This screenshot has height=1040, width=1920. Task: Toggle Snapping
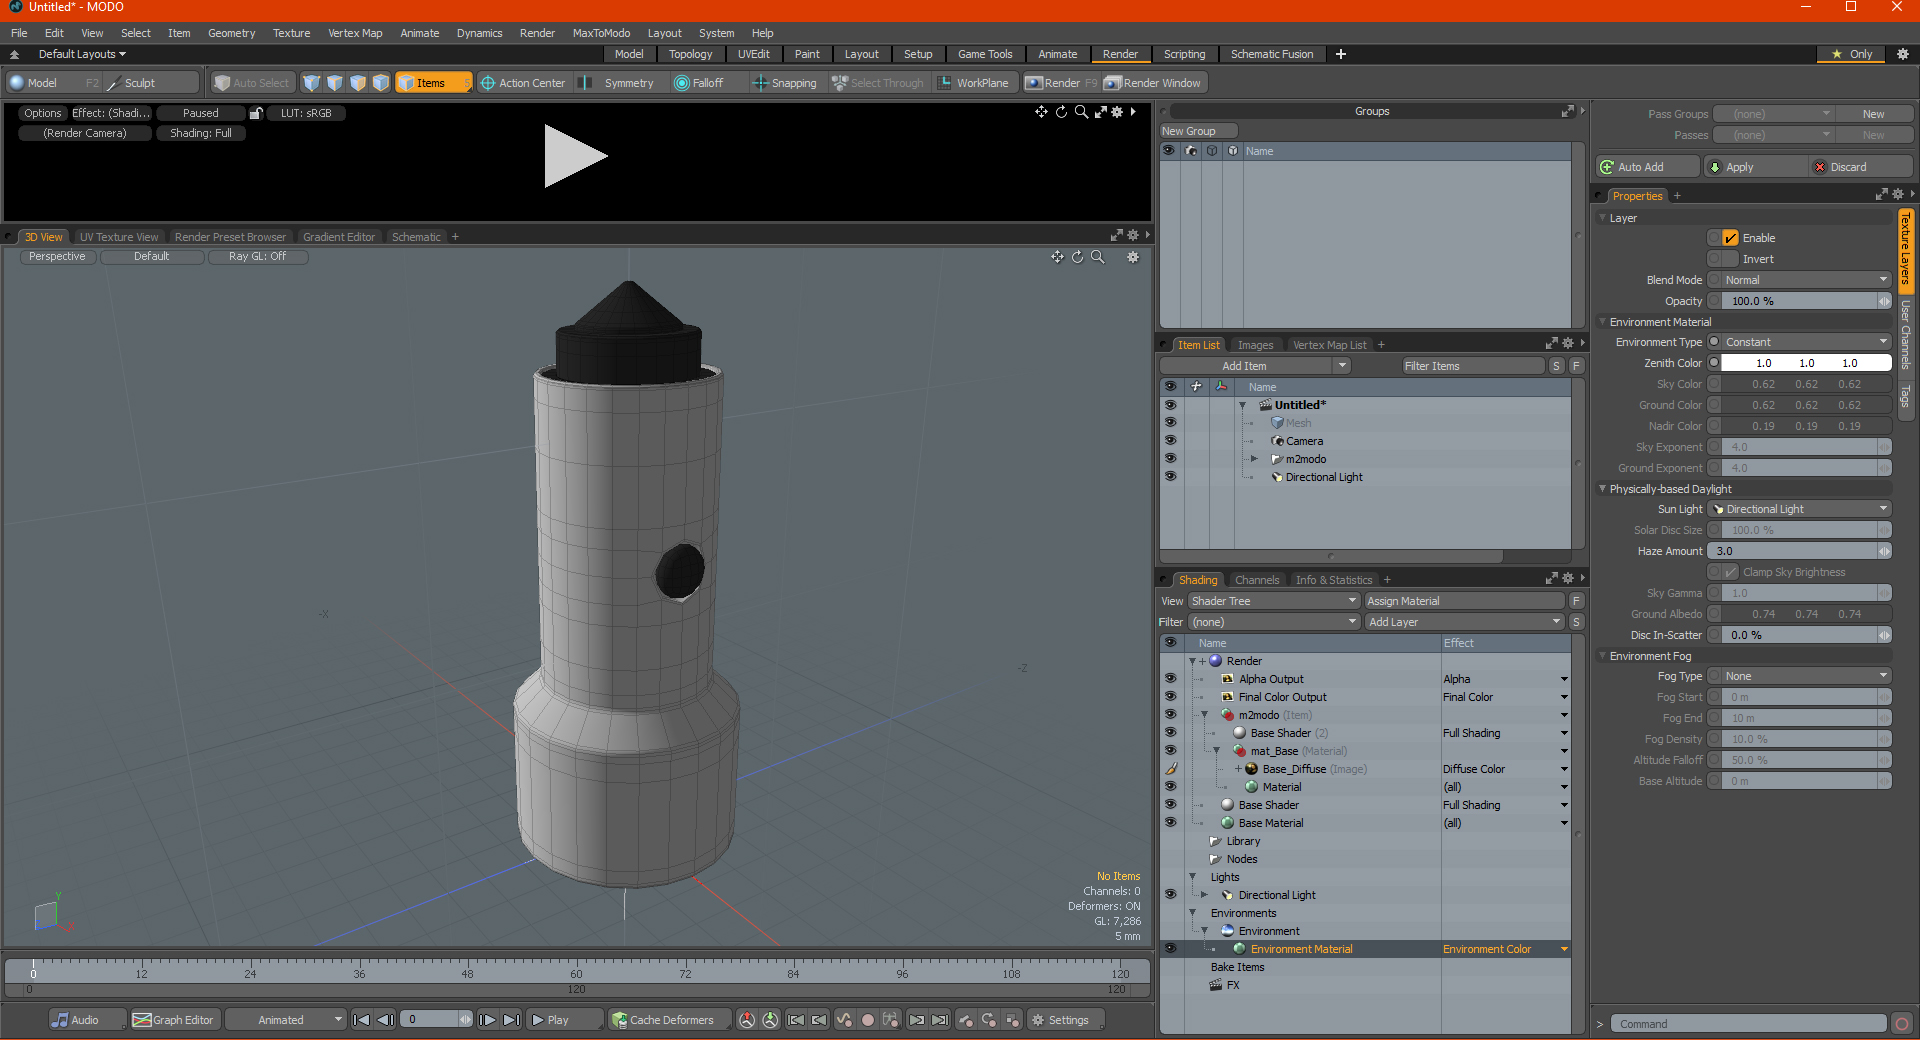(x=784, y=83)
